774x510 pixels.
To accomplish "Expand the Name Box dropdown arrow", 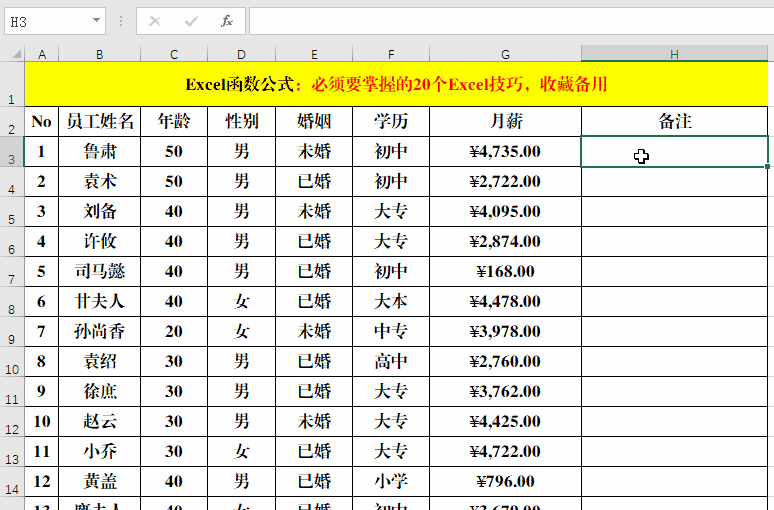I will coord(96,21).
